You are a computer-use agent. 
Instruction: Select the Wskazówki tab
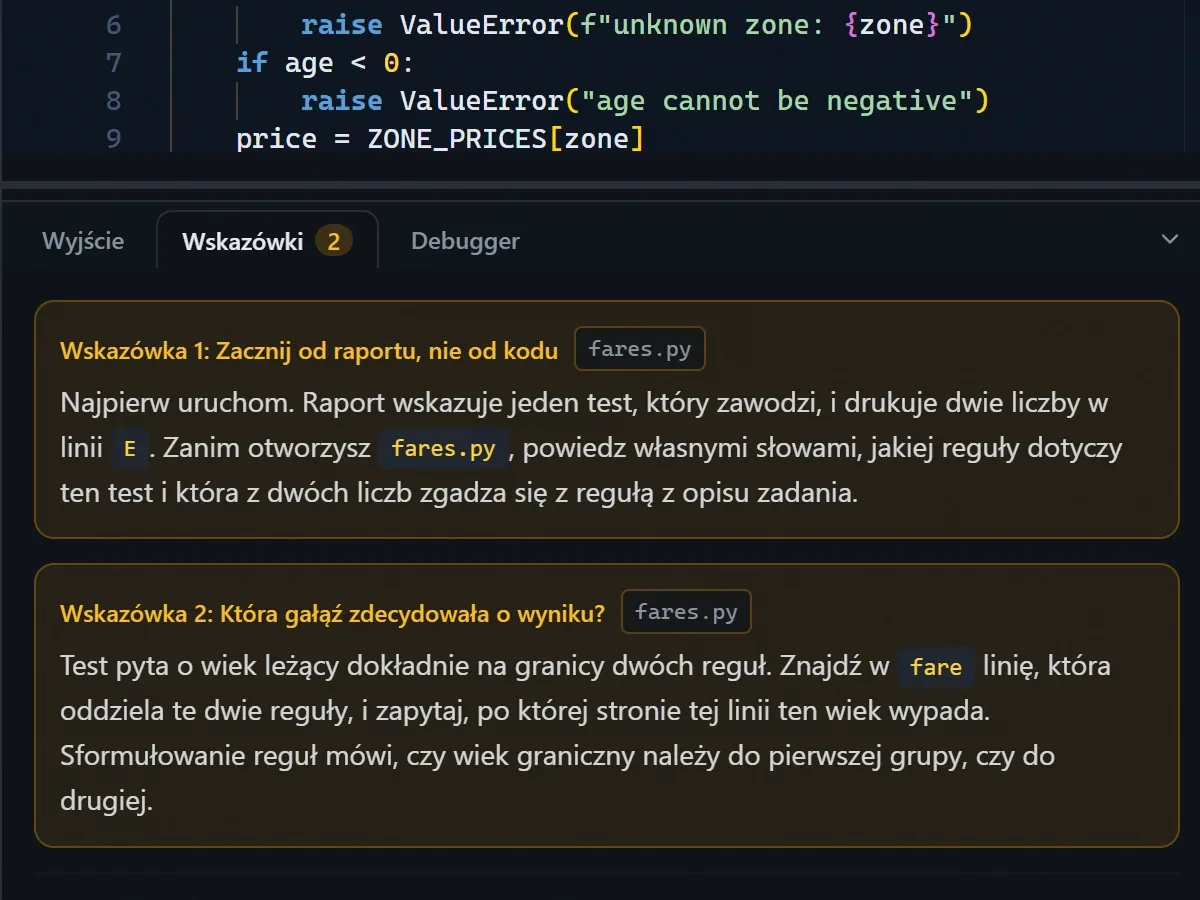[267, 241]
